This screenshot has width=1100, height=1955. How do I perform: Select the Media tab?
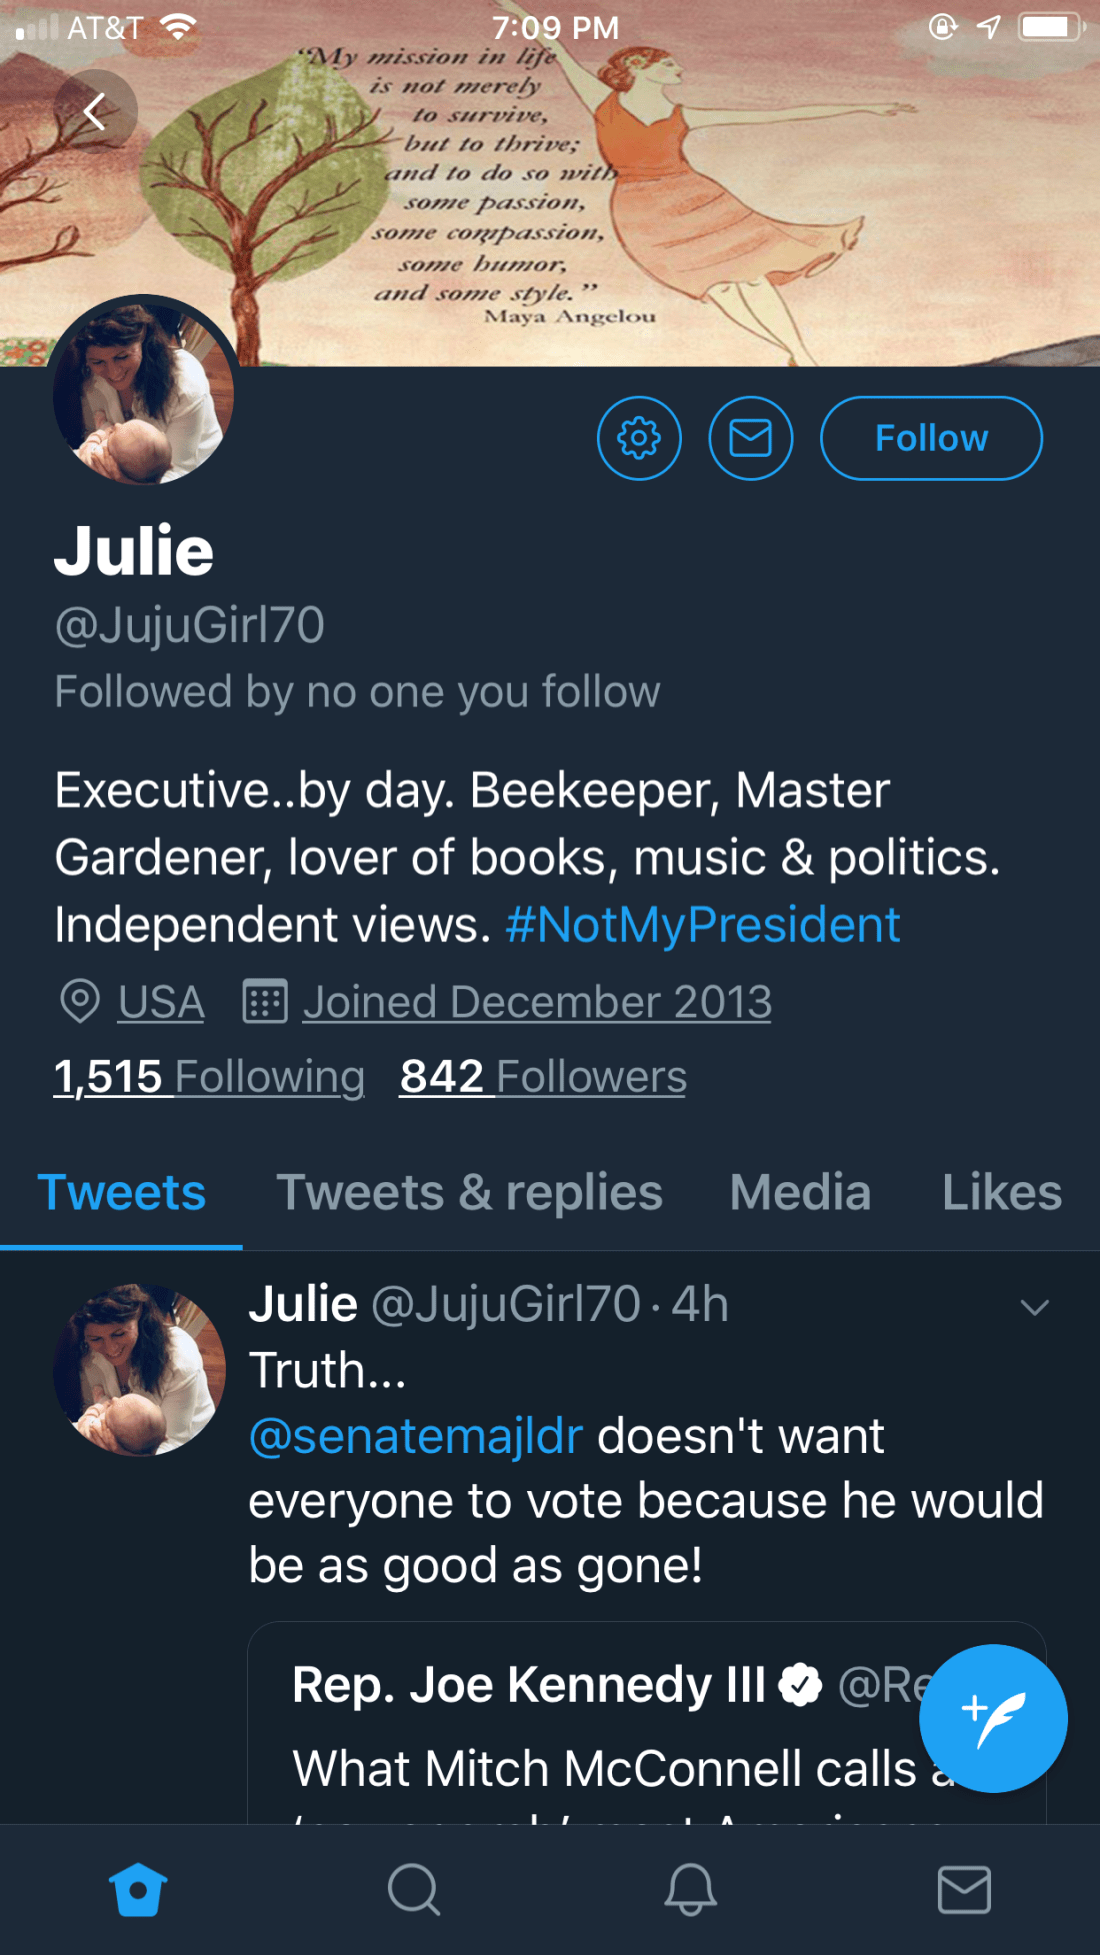pyautogui.click(x=800, y=1192)
